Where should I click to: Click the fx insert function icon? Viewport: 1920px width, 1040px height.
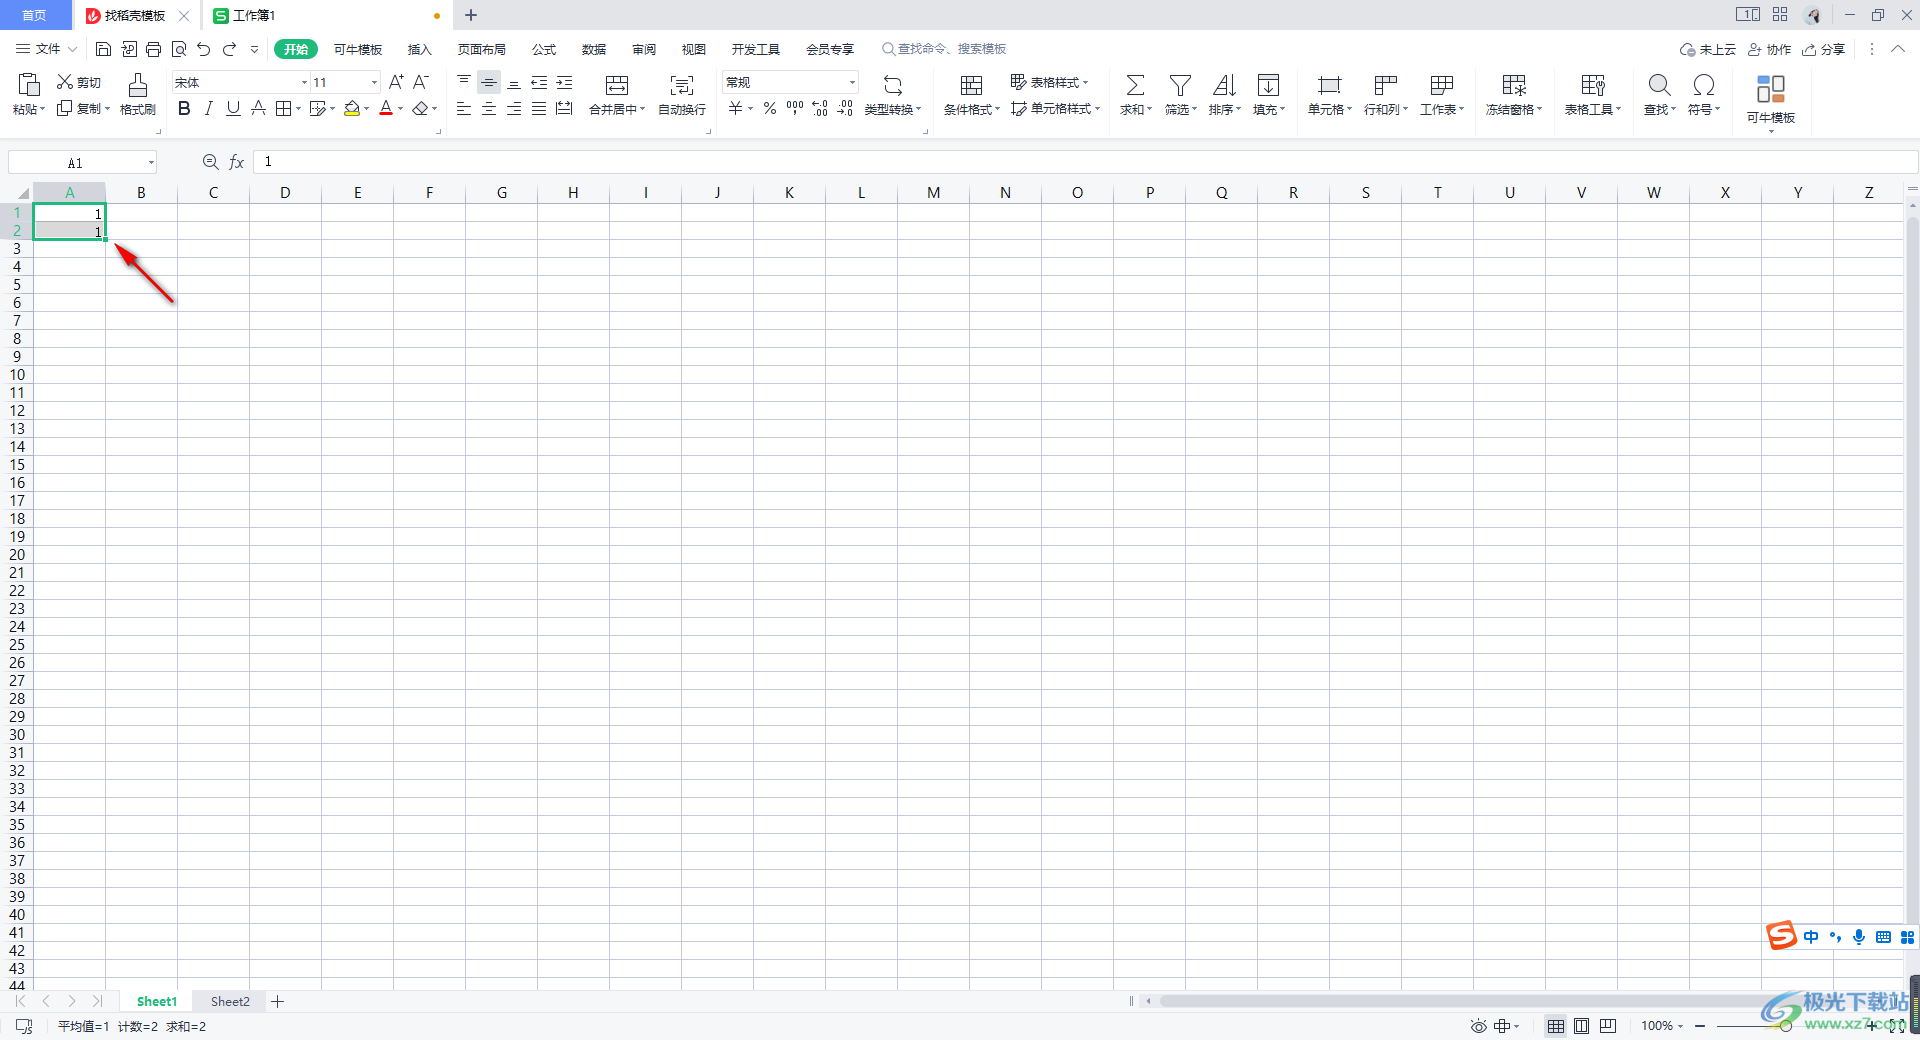click(237, 162)
